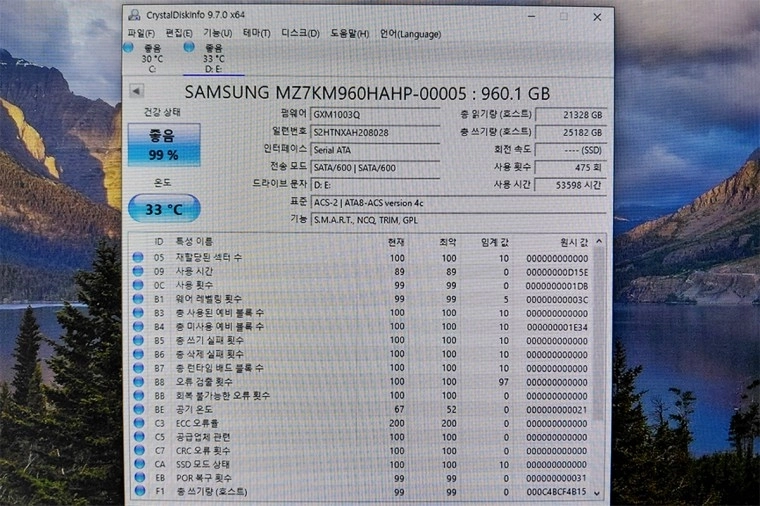Viewport: 760px width, 506px height.
Task: Click status icon of attribute B3 row
Action: coord(138,313)
